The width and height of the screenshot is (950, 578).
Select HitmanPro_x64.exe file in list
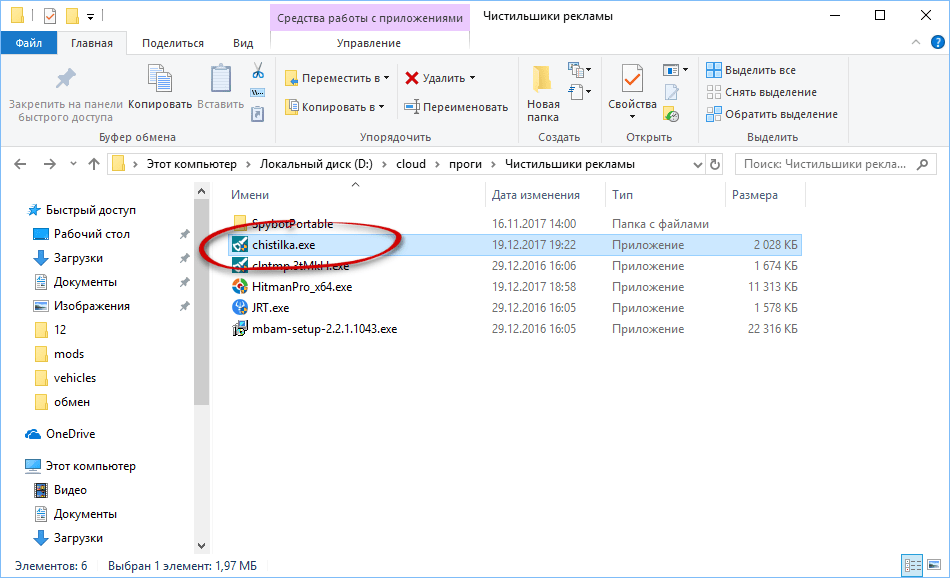[x=301, y=287]
